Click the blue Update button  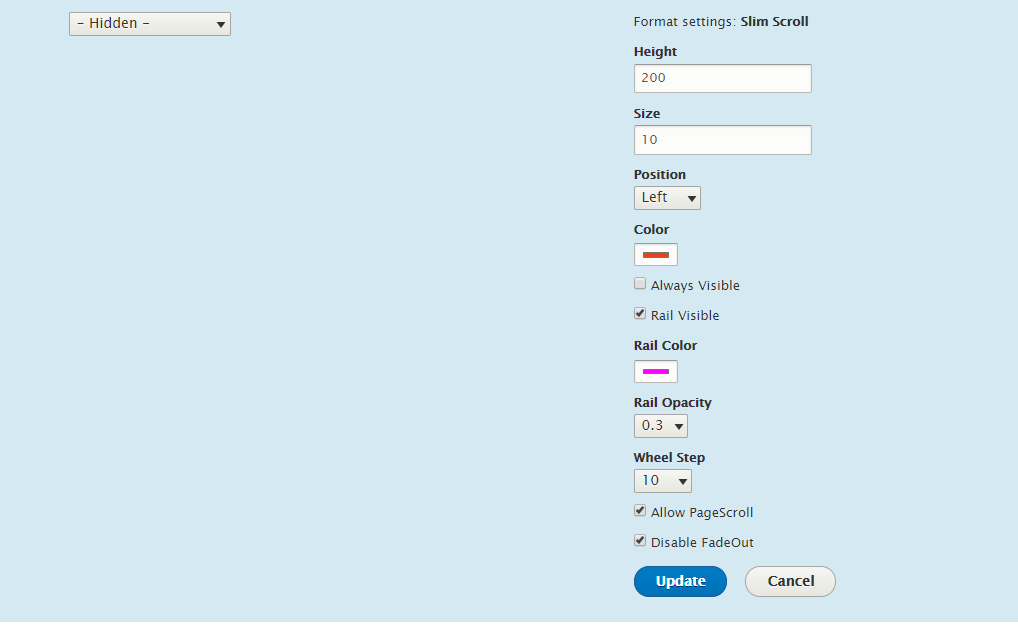coord(680,582)
